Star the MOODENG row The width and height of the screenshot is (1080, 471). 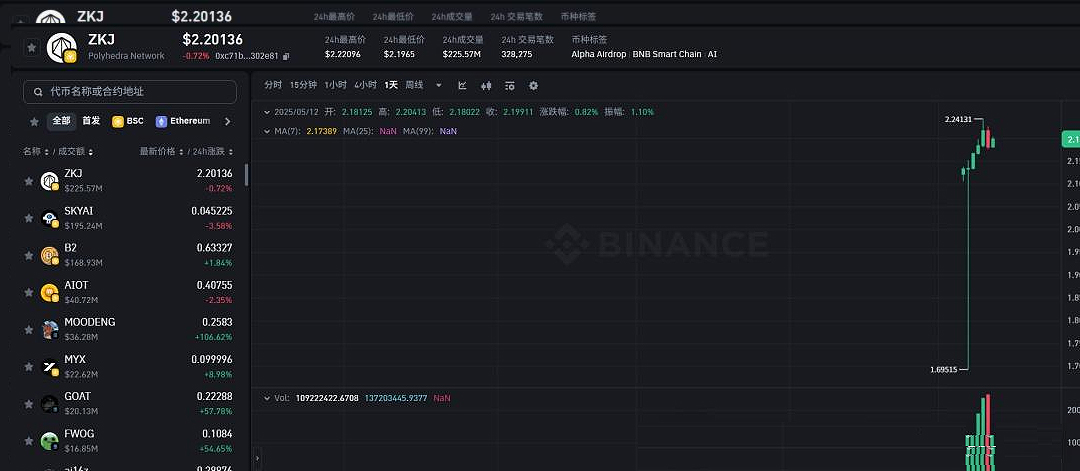point(29,330)
